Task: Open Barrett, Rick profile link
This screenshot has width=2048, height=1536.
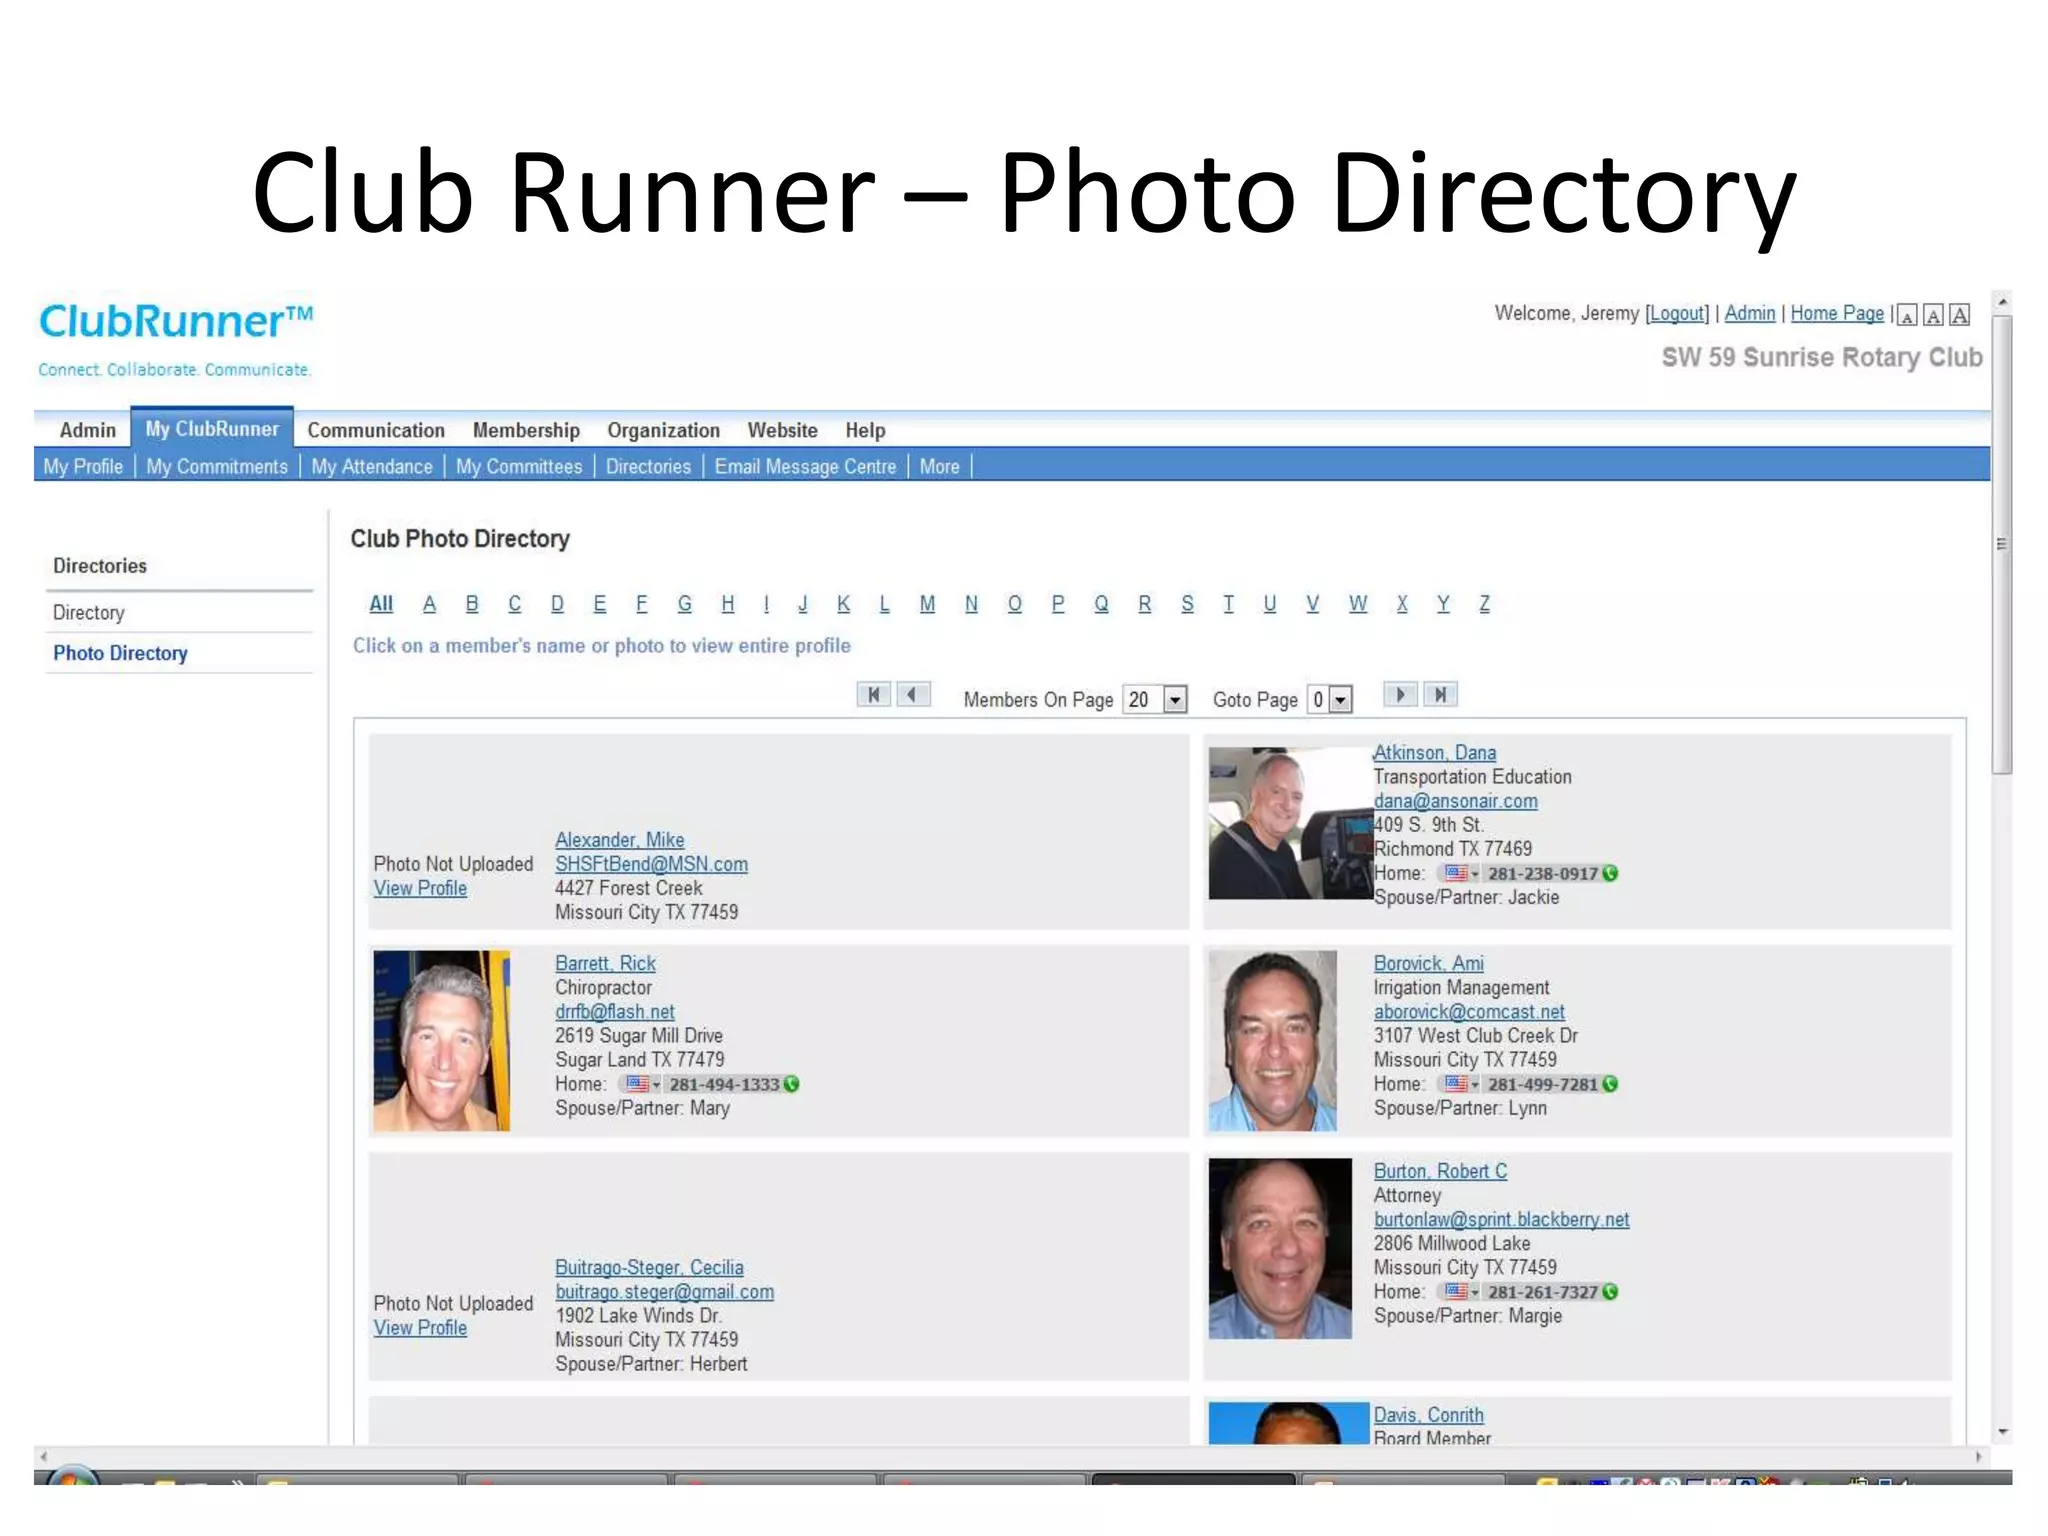Action: (x=605, y=964)
